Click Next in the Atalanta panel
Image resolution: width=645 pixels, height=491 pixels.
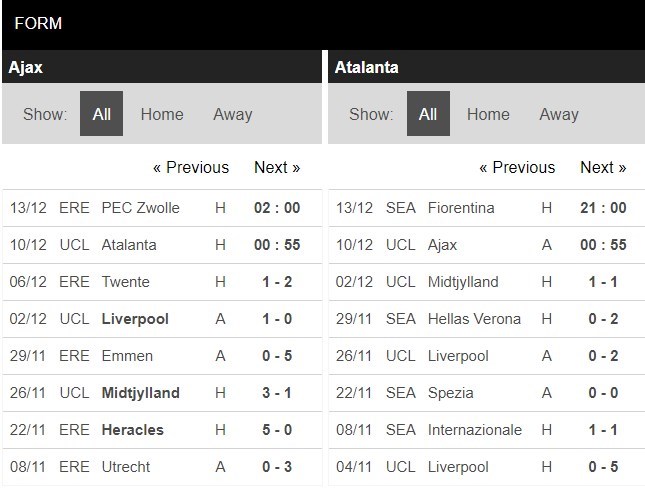[x=603, y=168]
